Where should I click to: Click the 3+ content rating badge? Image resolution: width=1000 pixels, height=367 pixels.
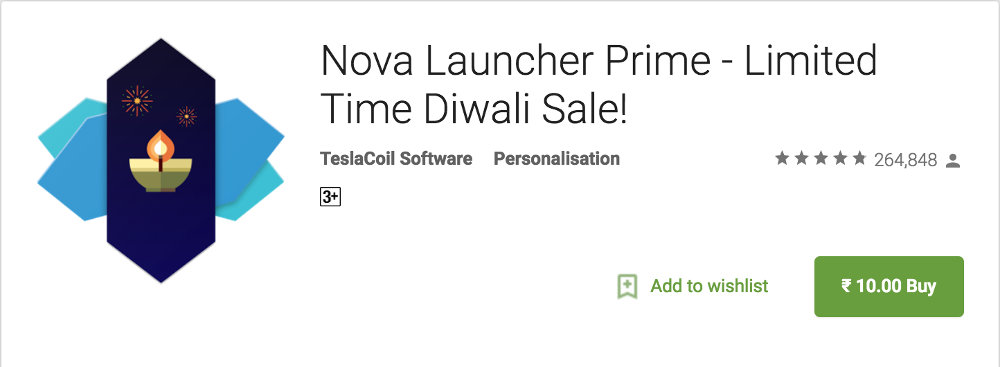[330, 197]
